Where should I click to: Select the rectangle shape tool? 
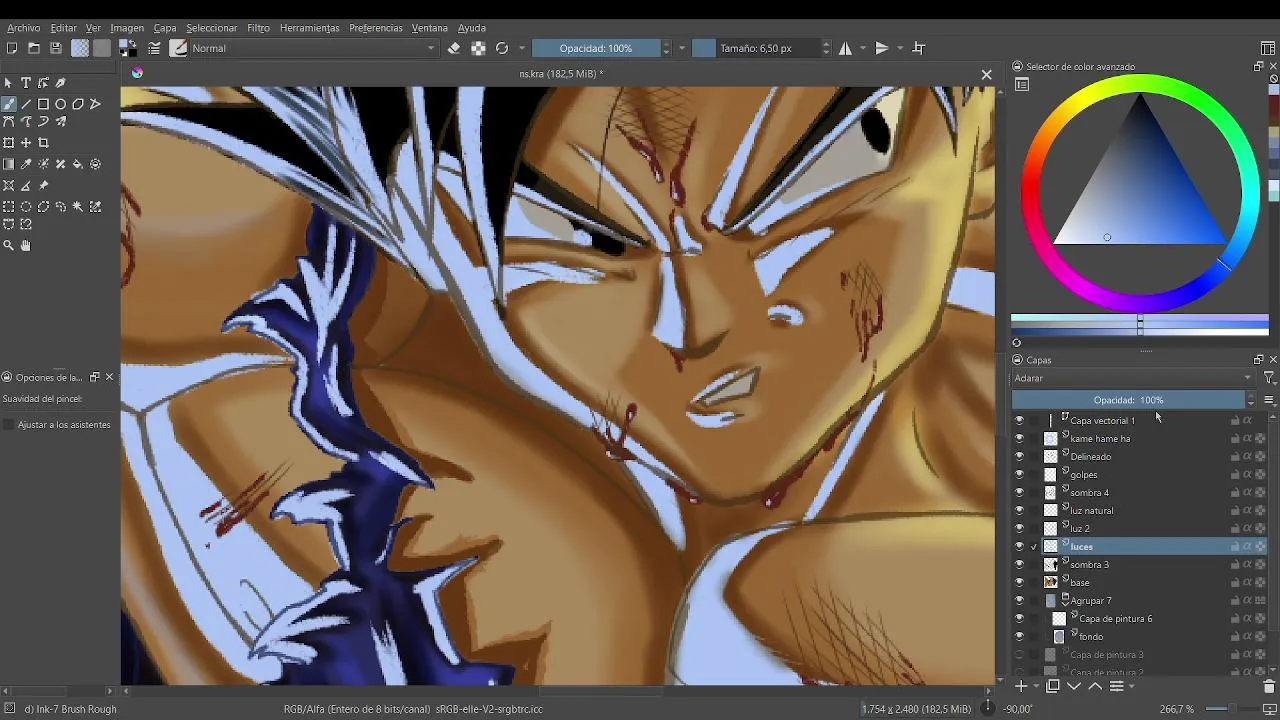[x=43, y=104]
